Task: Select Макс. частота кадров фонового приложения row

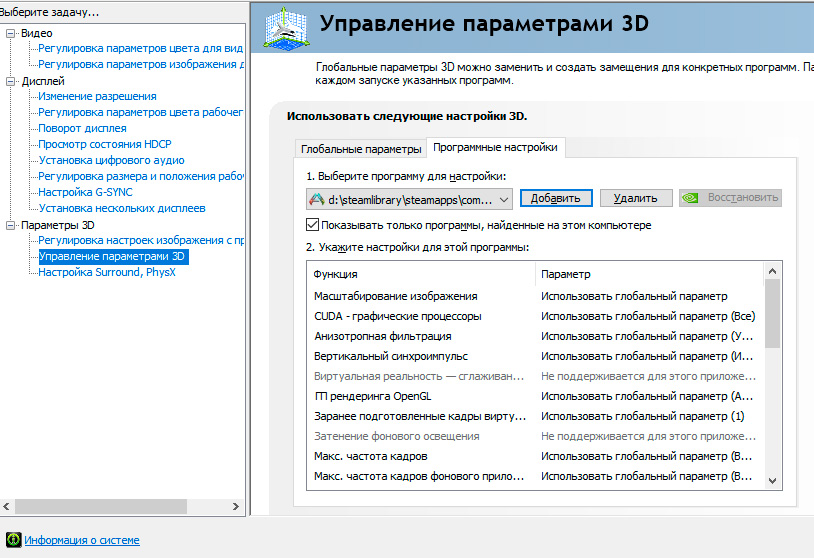Action: tap(535, 477)
